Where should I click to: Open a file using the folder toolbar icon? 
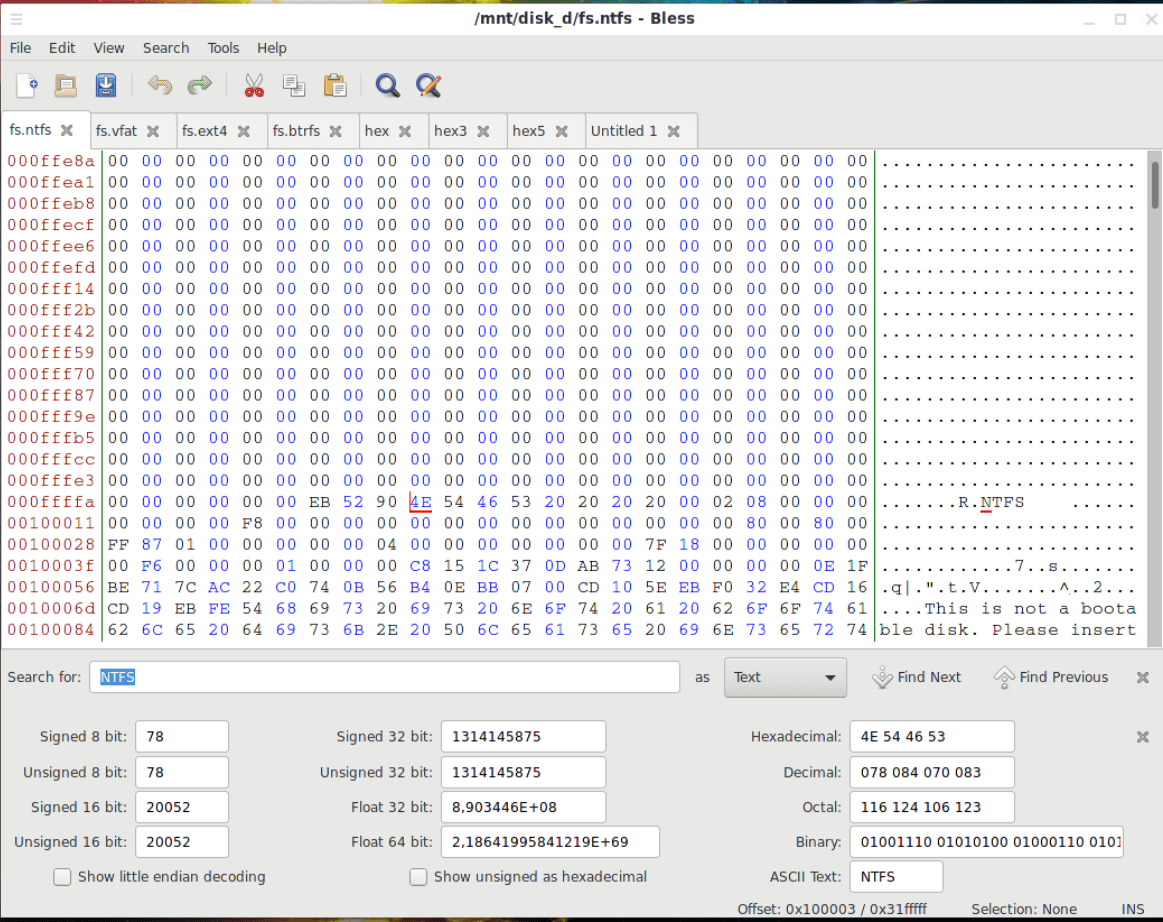66,85
